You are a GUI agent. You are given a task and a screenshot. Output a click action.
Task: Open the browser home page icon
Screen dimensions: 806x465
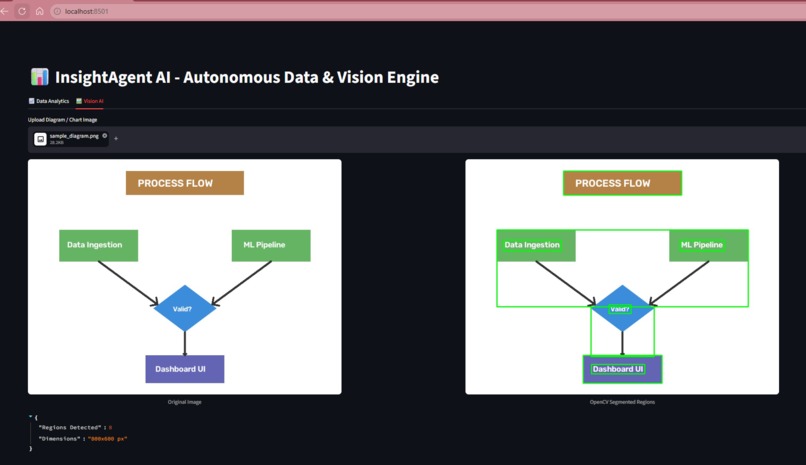coord(40,11)
